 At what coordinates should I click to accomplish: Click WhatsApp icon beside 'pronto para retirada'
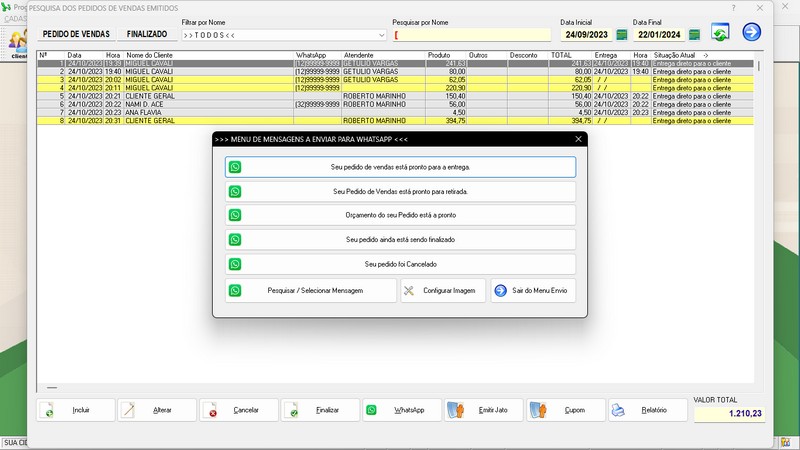(x=235, y=191)
